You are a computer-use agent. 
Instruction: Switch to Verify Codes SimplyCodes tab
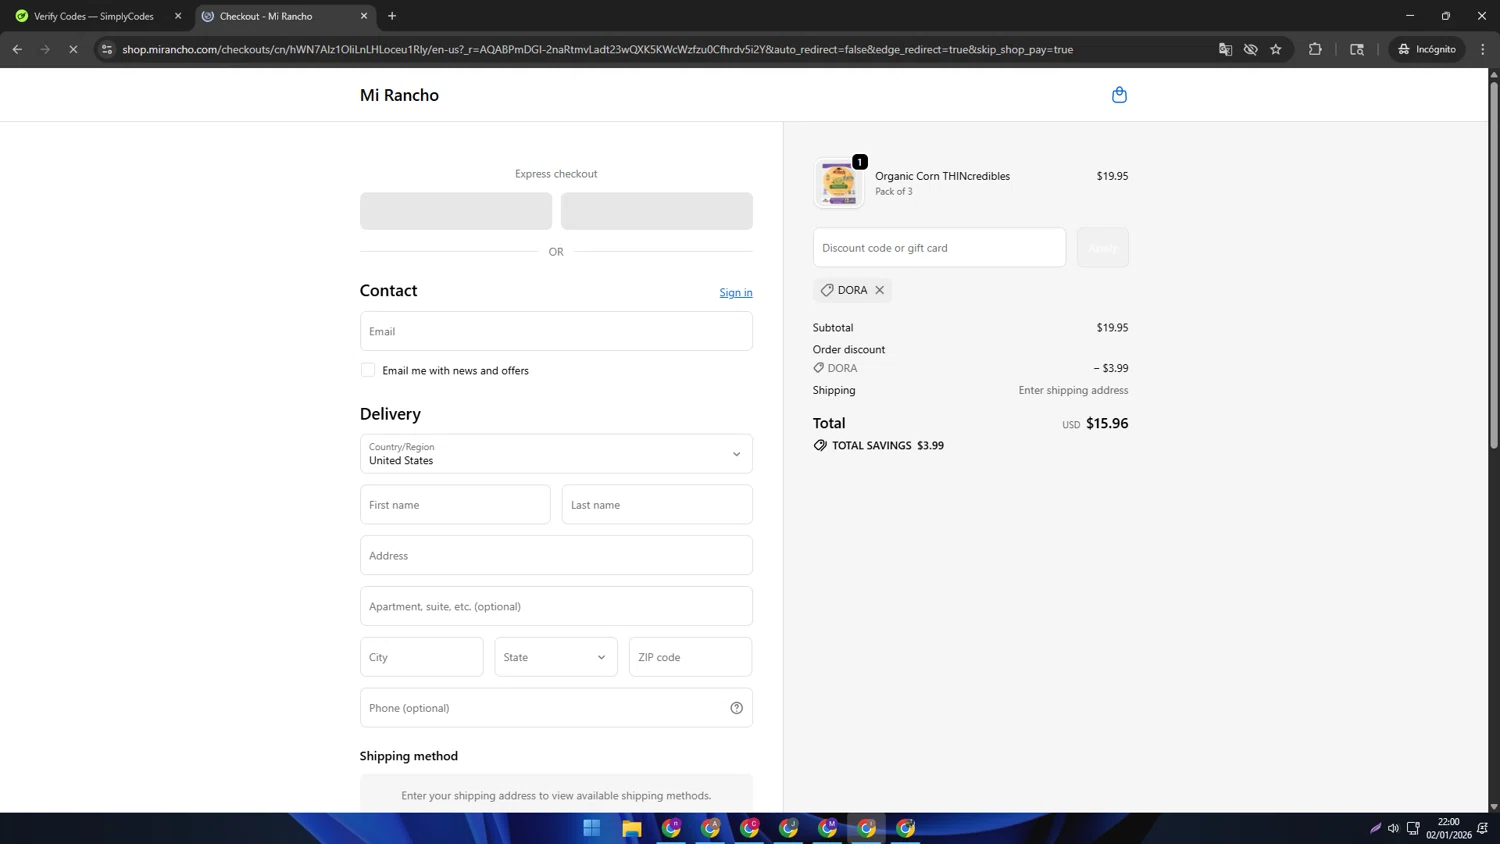point(94,16)
